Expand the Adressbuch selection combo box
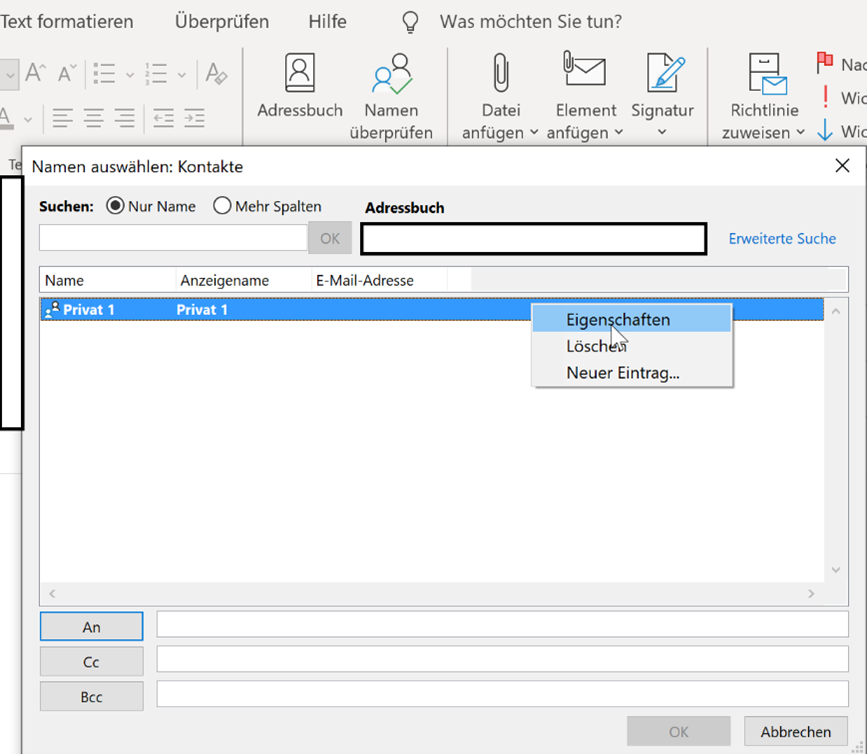Screen dimensions: 867x754 [x=533, y=239]
